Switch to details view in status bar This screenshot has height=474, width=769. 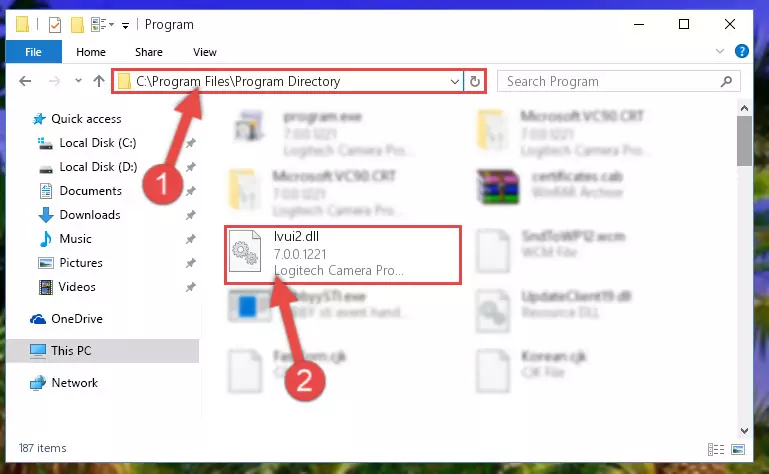click(716, 449)
